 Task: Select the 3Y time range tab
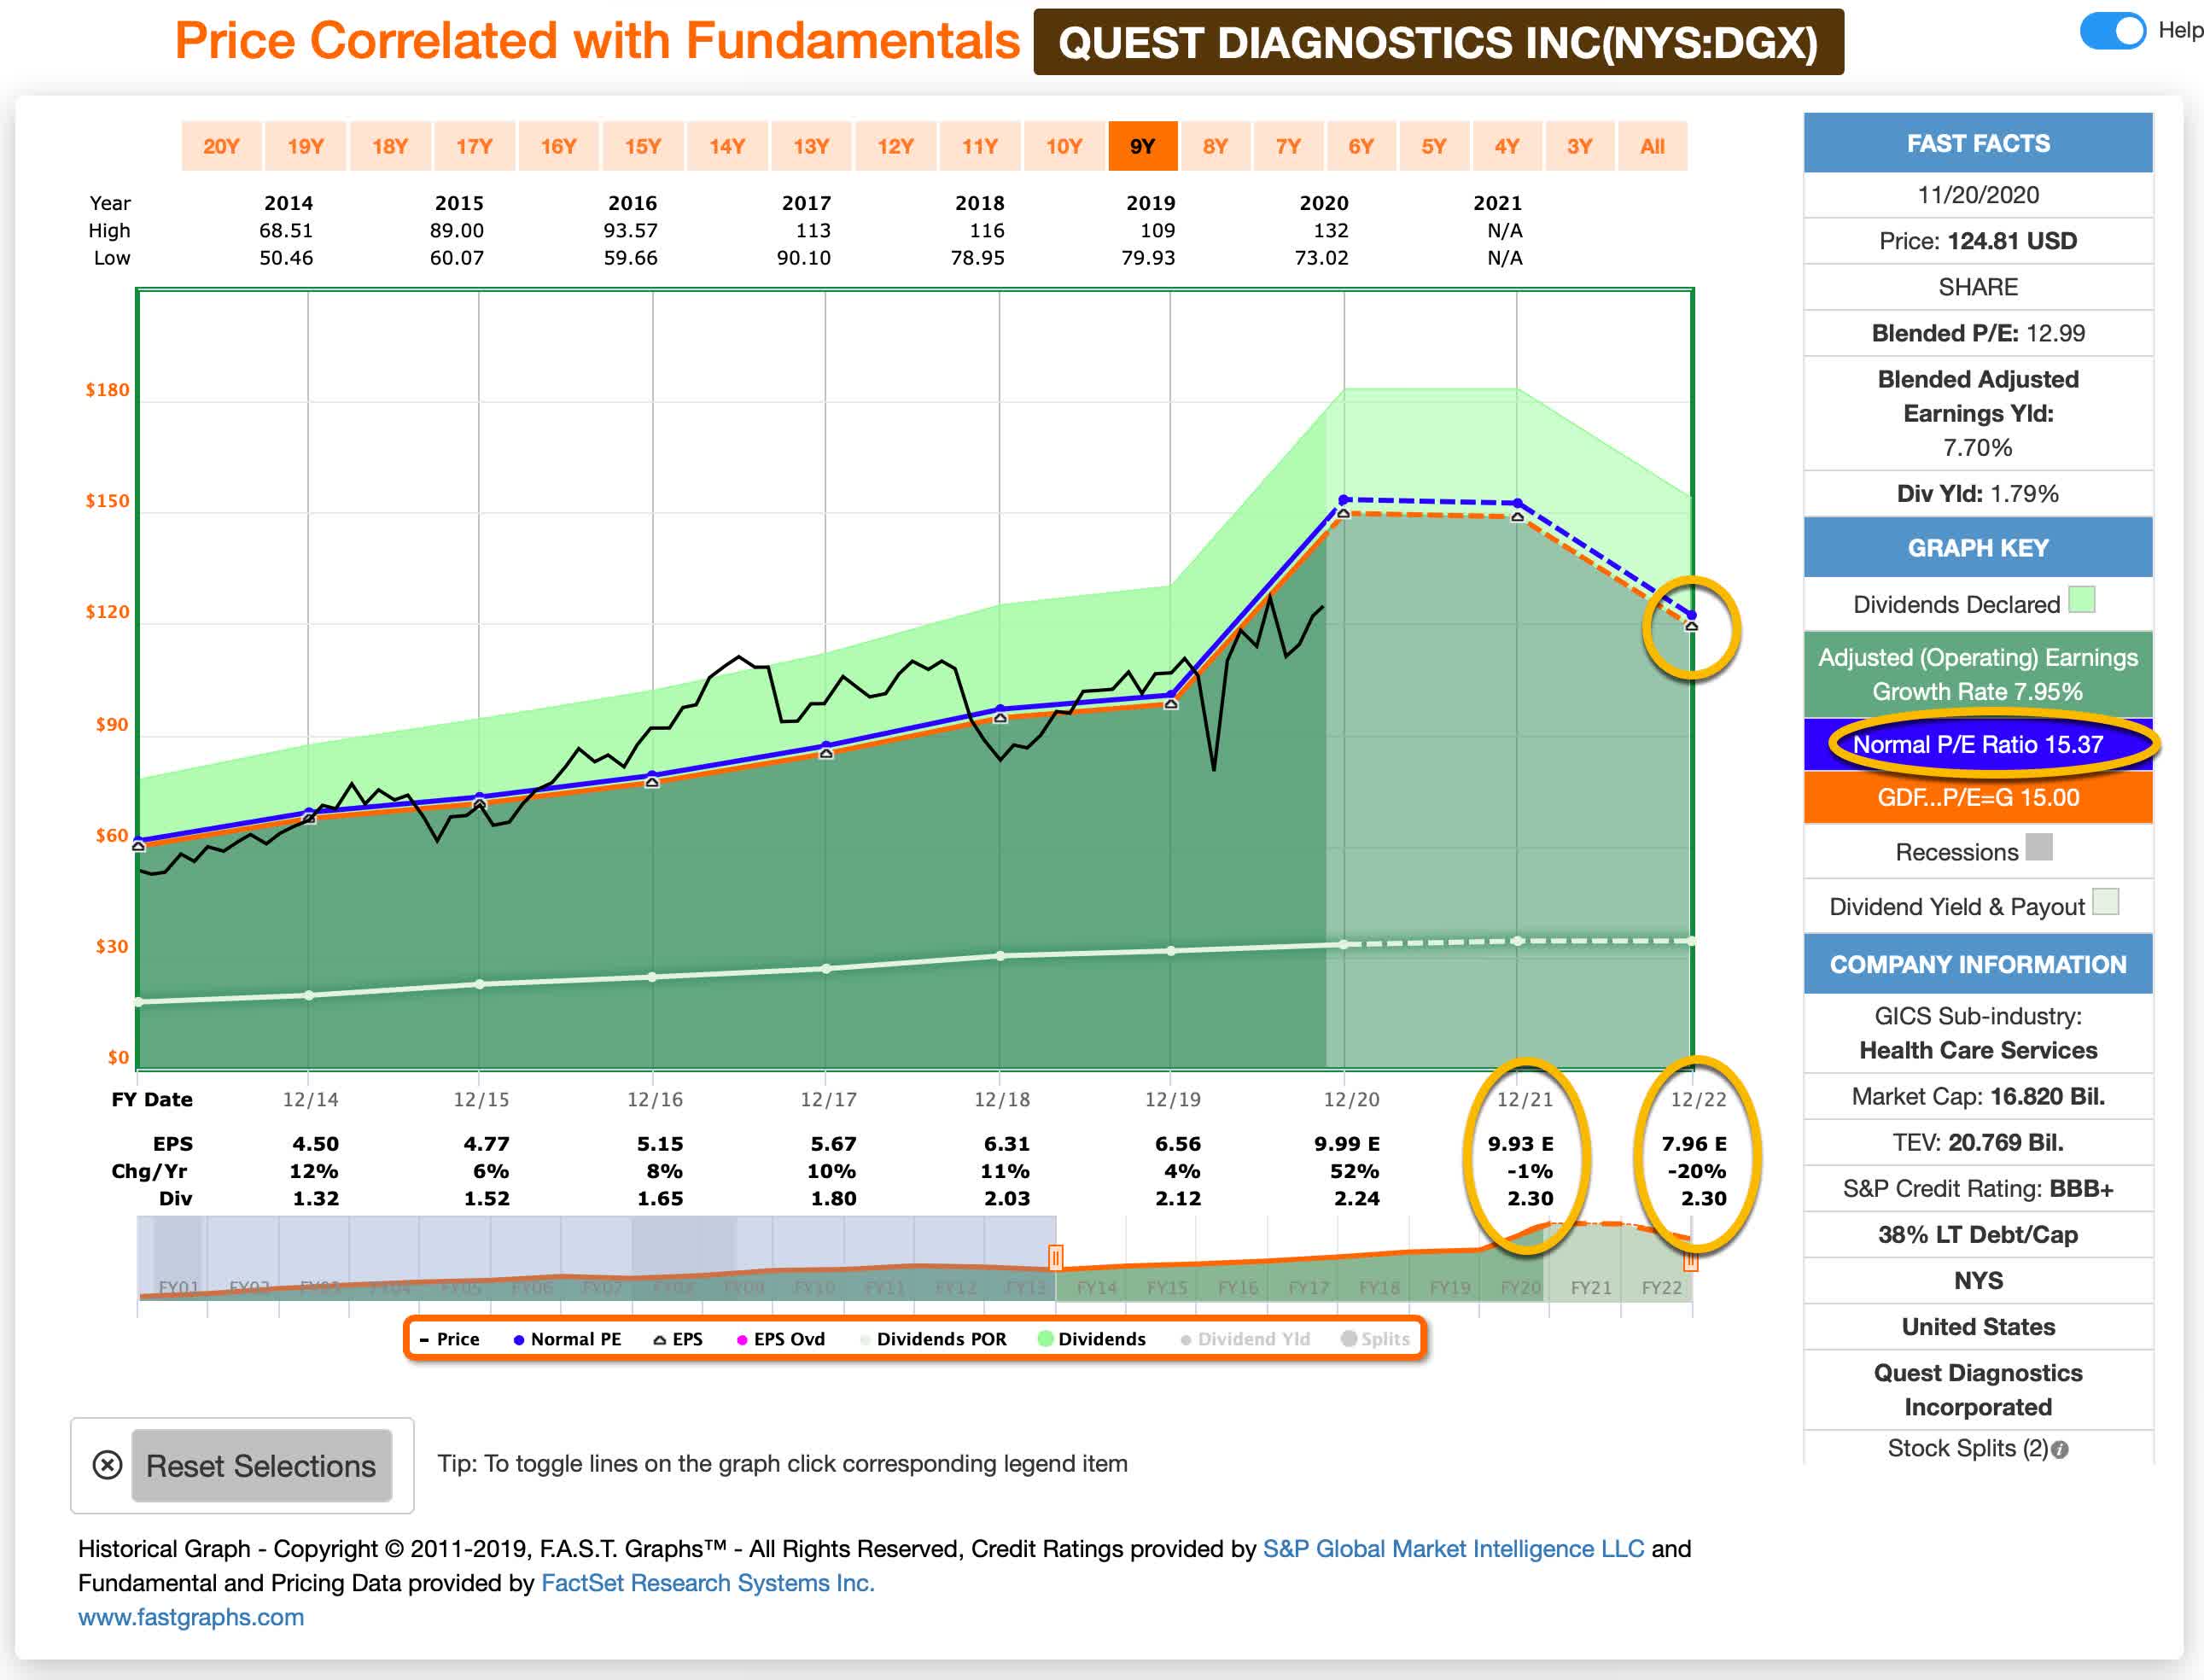(x=1580, y=147)
